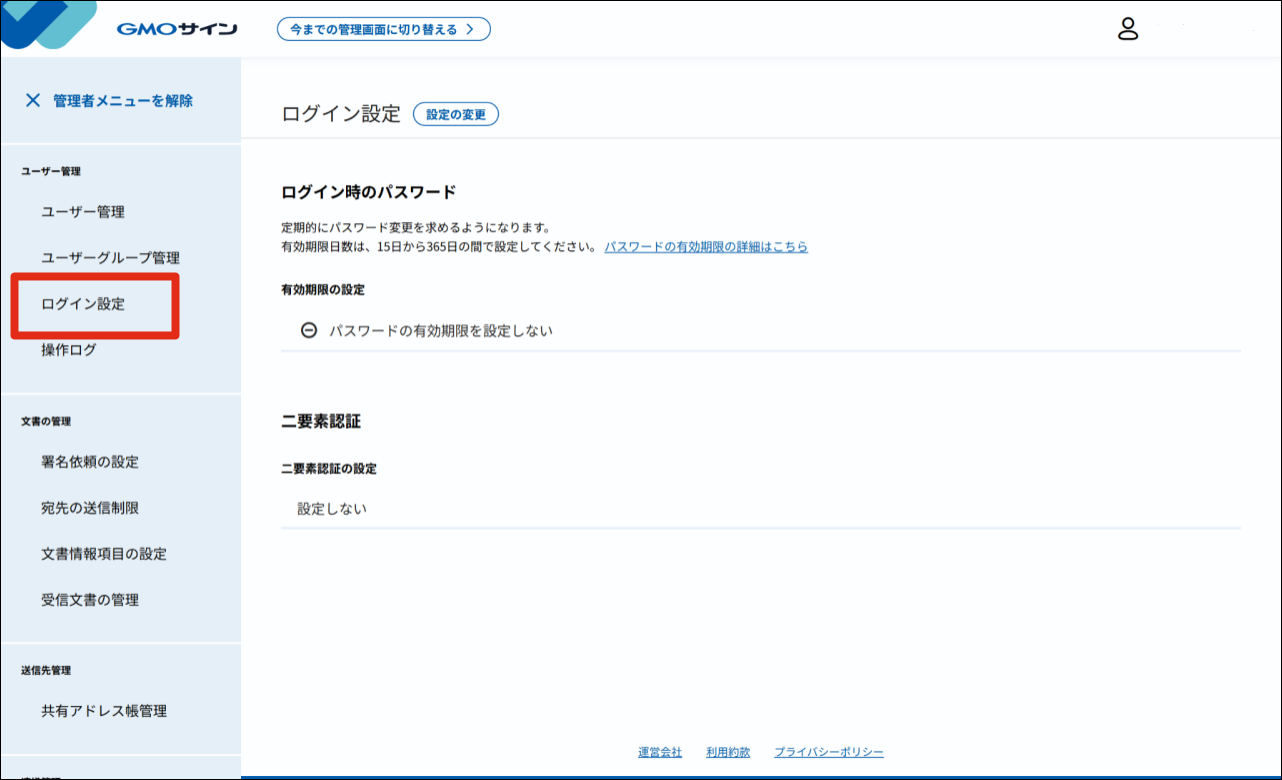
Task: Open ユーザー管理 in the sidebar
Action: coord(83,212)
